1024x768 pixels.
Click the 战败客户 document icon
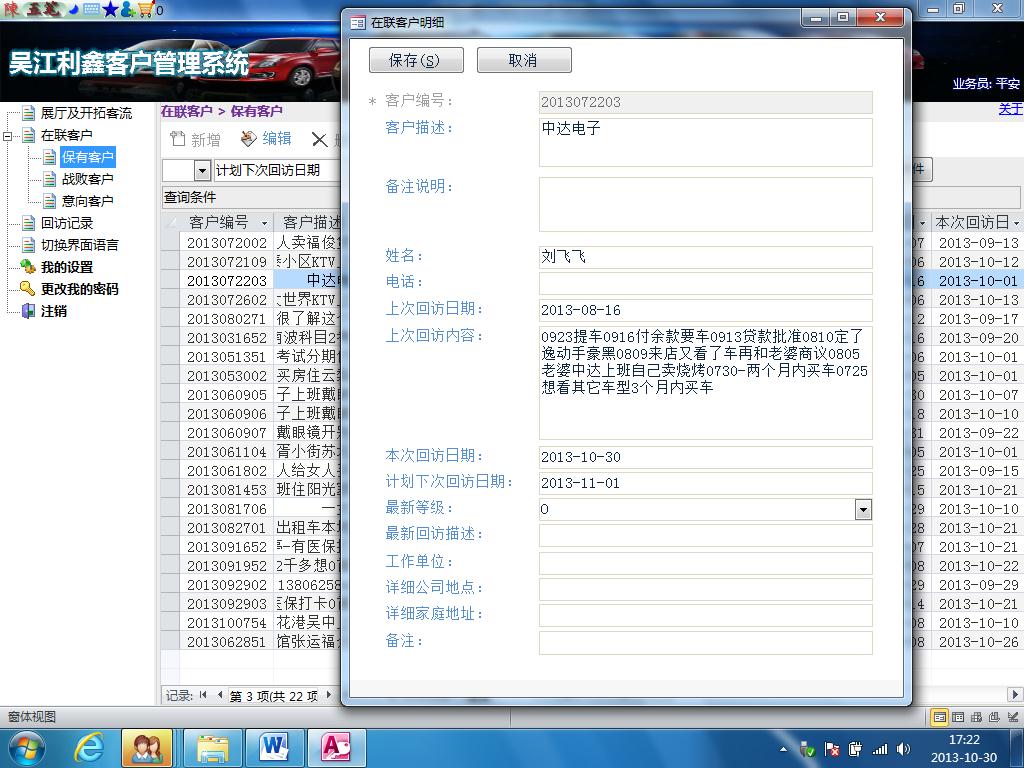click(x=49, y=179)
